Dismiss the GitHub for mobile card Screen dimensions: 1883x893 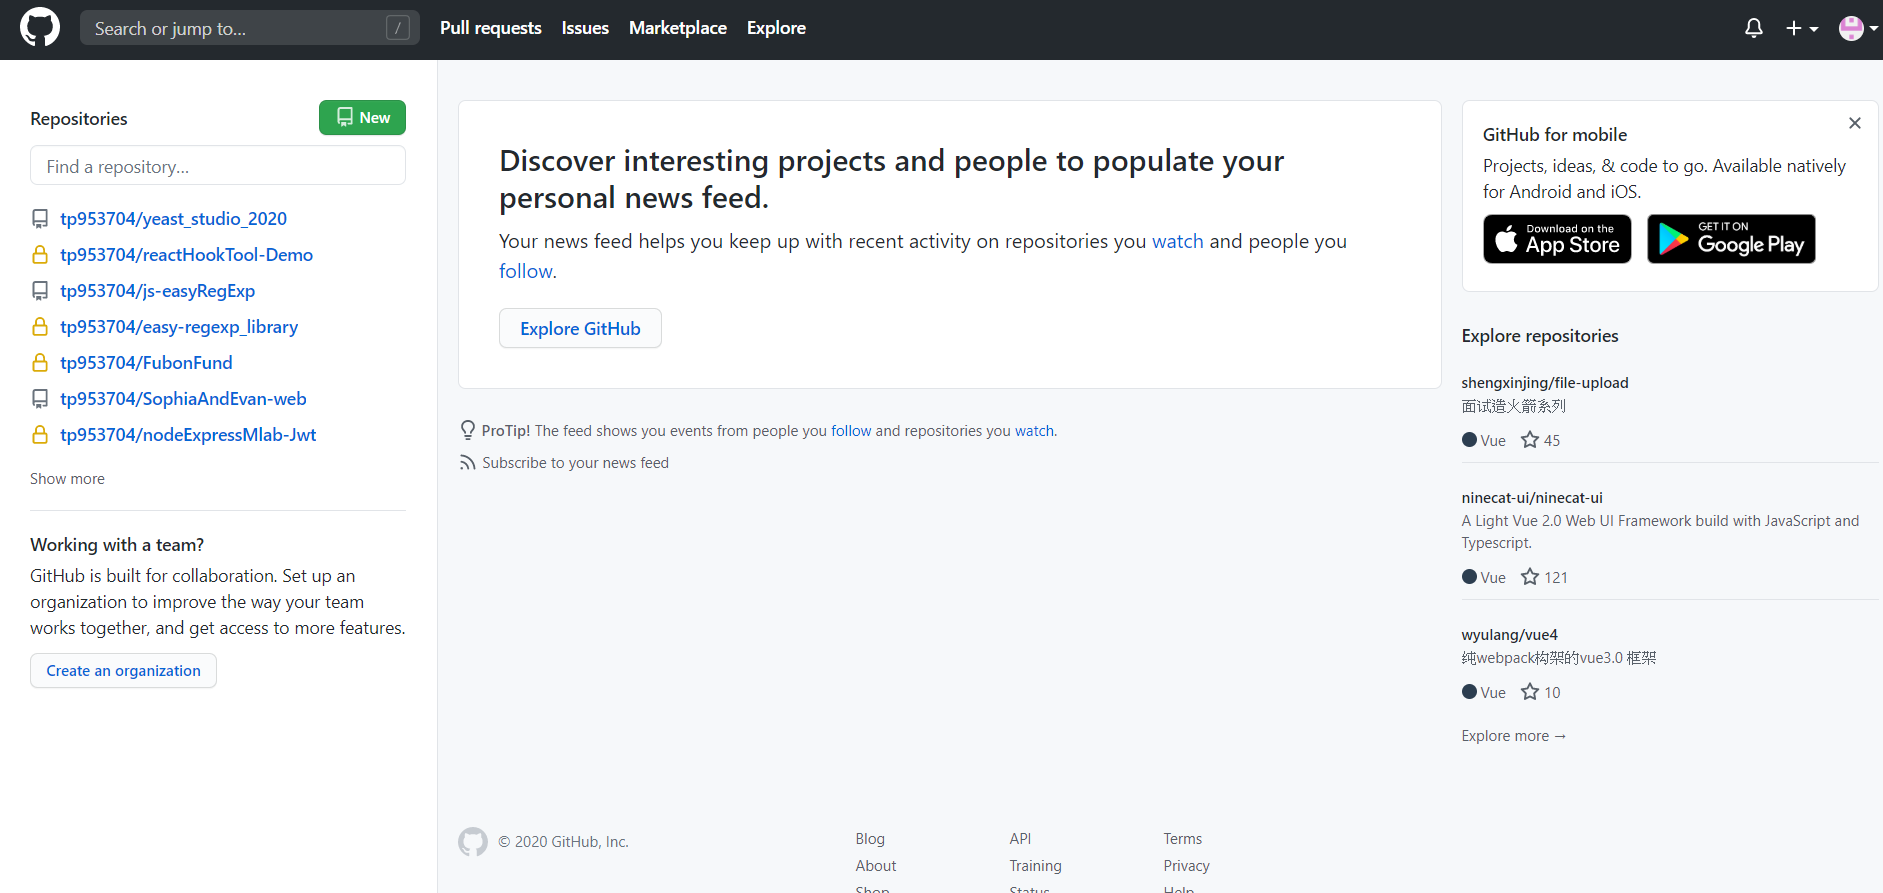(x=1855, y=123)
